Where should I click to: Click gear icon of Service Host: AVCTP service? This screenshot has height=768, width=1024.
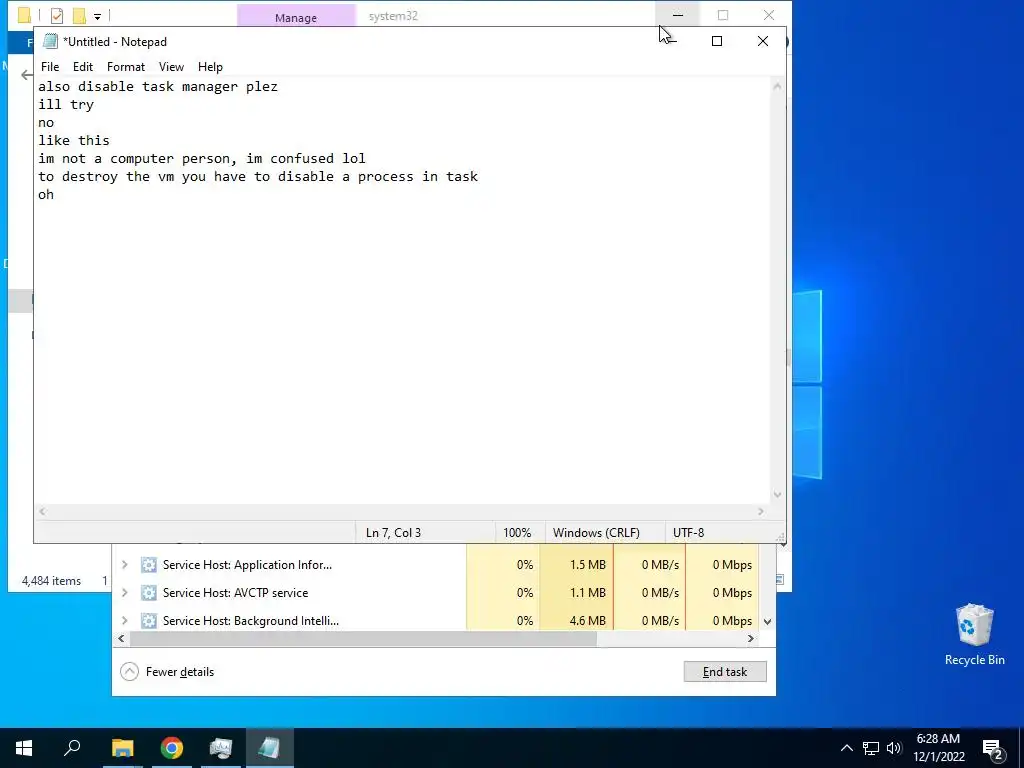[x=149, y=592]
